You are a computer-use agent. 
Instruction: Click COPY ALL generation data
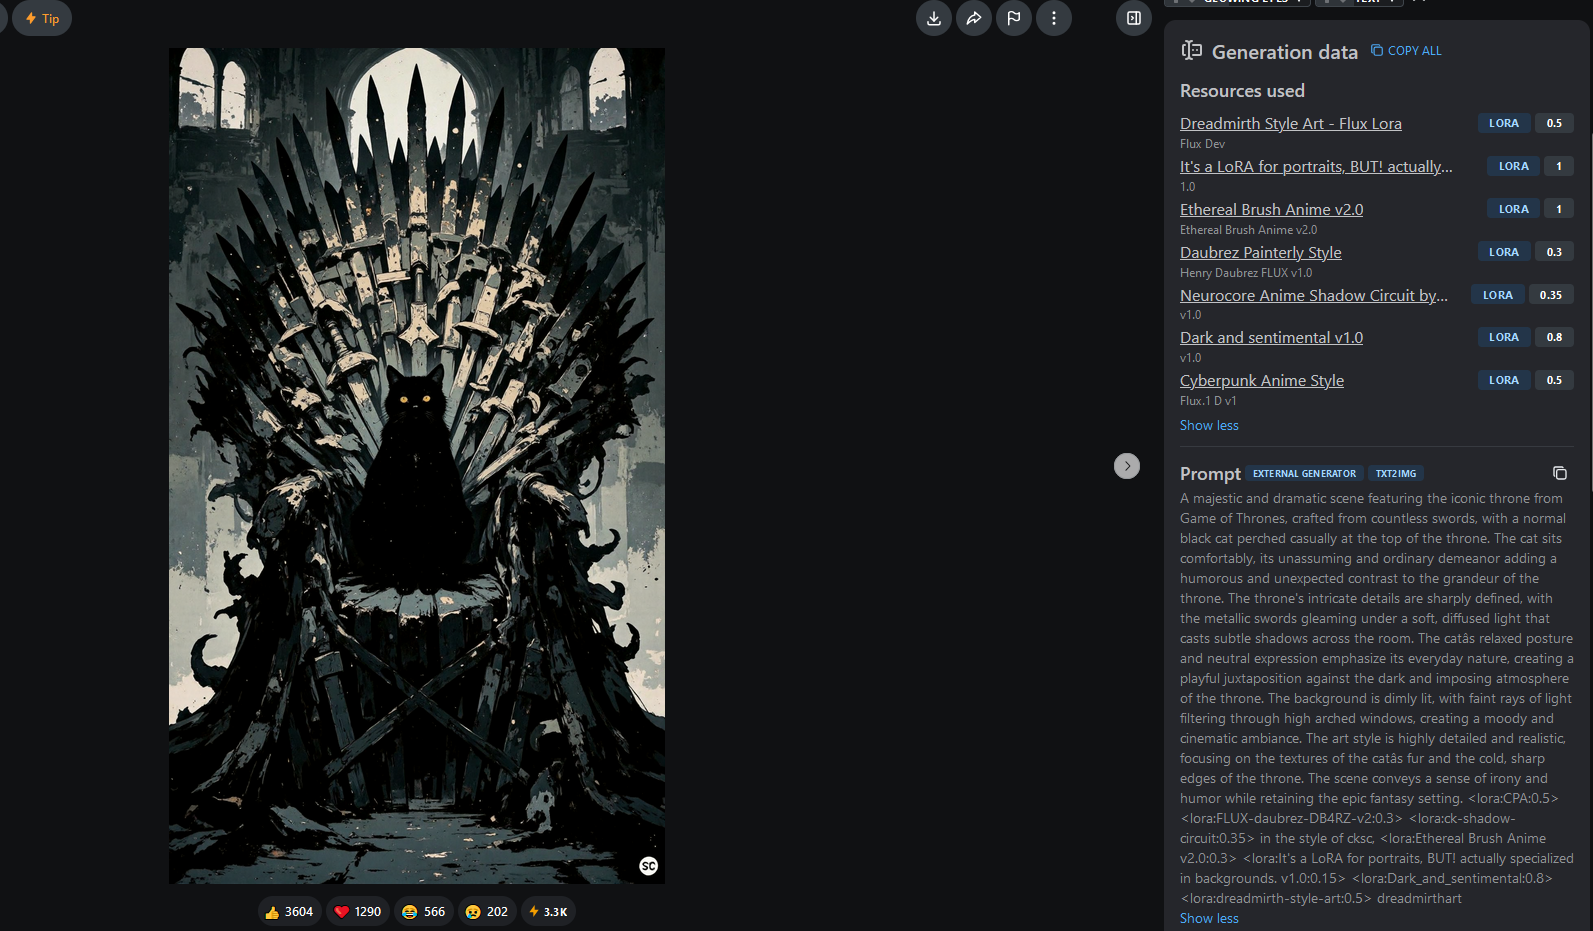click(x=1406, y=51)
